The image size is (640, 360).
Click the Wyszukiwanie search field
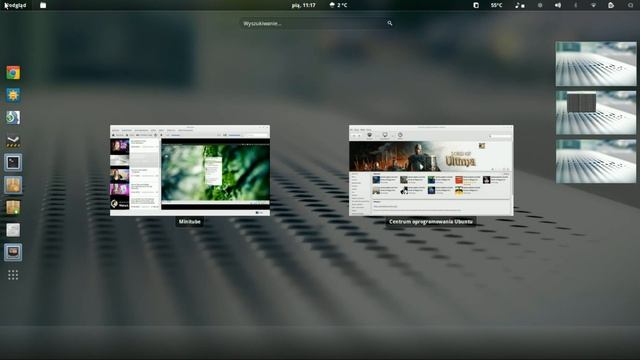[317, 23]
